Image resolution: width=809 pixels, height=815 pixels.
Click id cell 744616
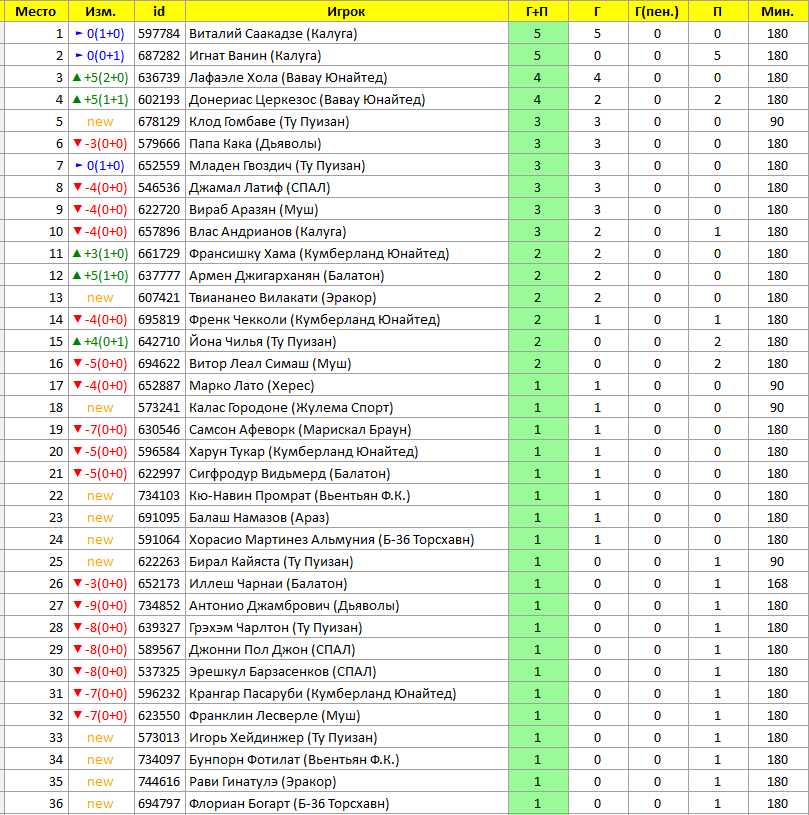[x=159, y=782]
